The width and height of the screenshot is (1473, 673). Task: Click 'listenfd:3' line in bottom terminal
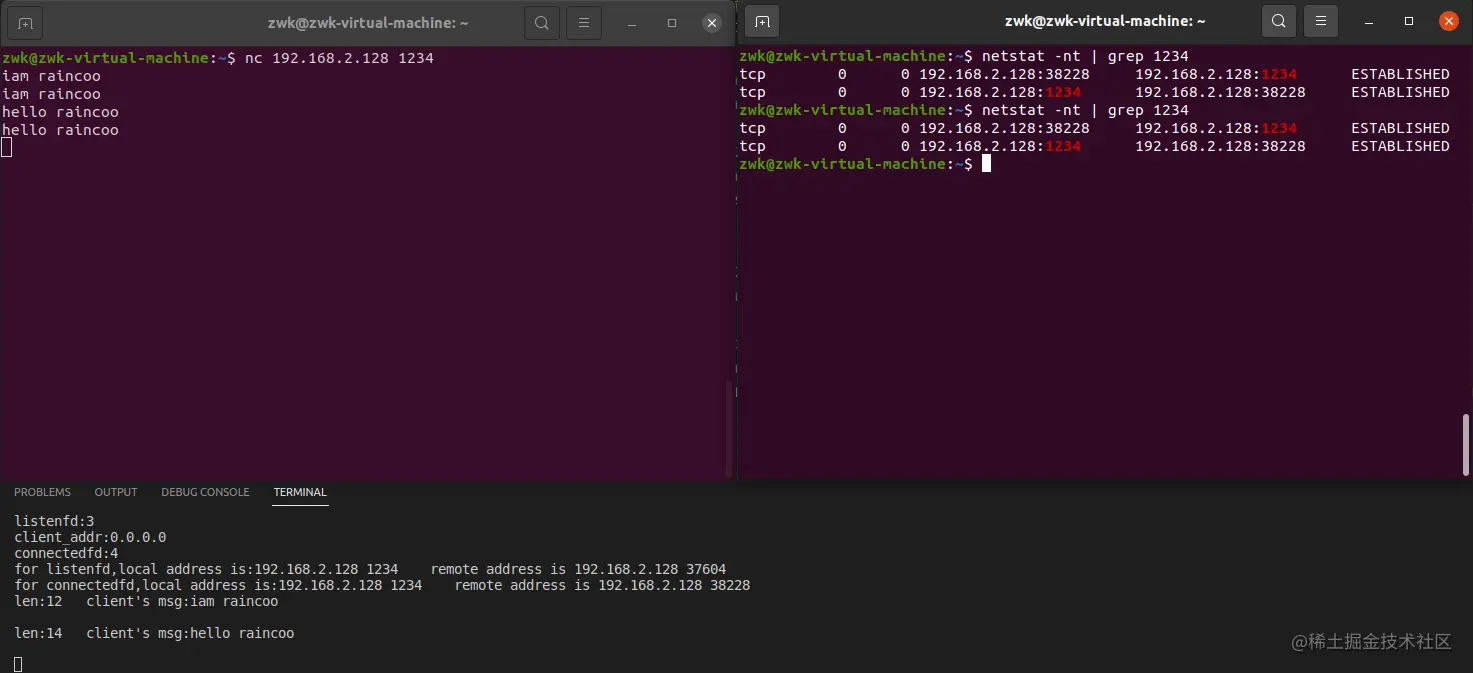tap(54, 521)
